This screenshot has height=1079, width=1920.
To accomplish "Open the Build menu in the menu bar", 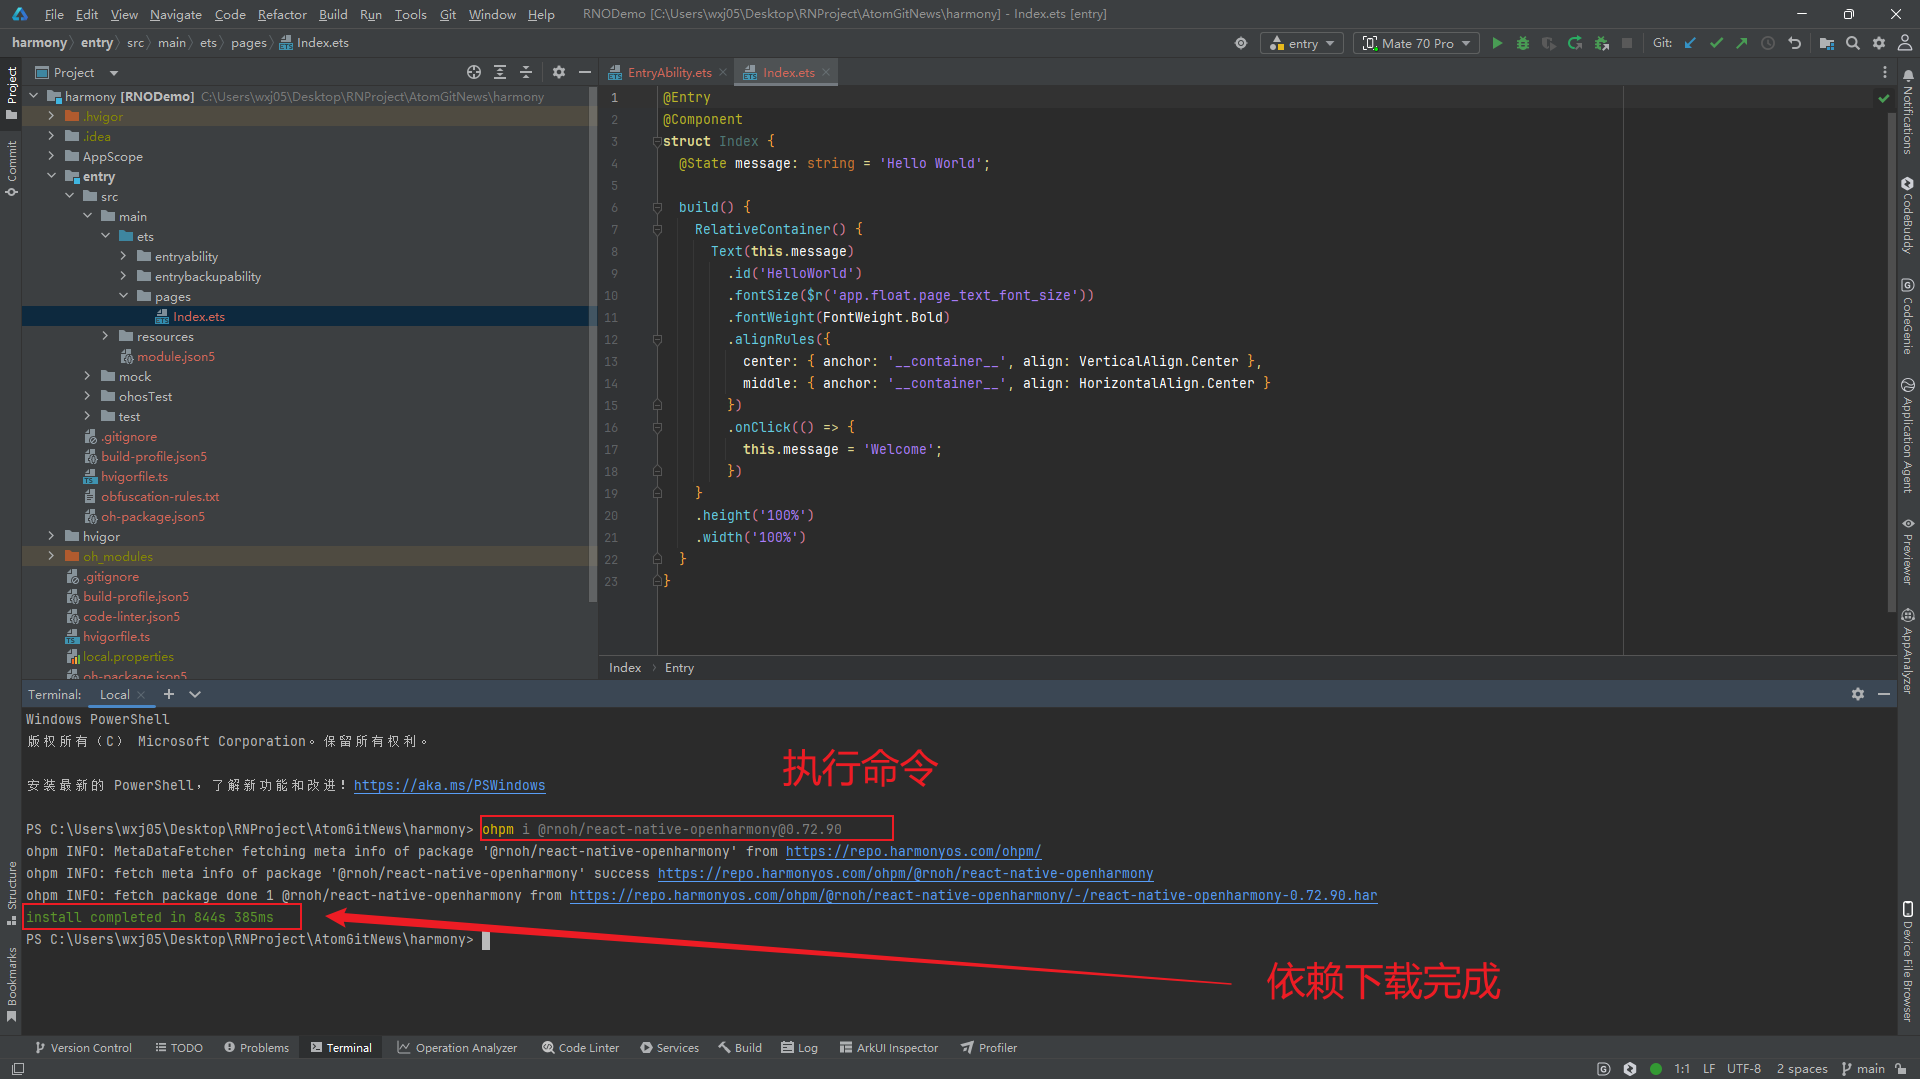I will 333,14.
